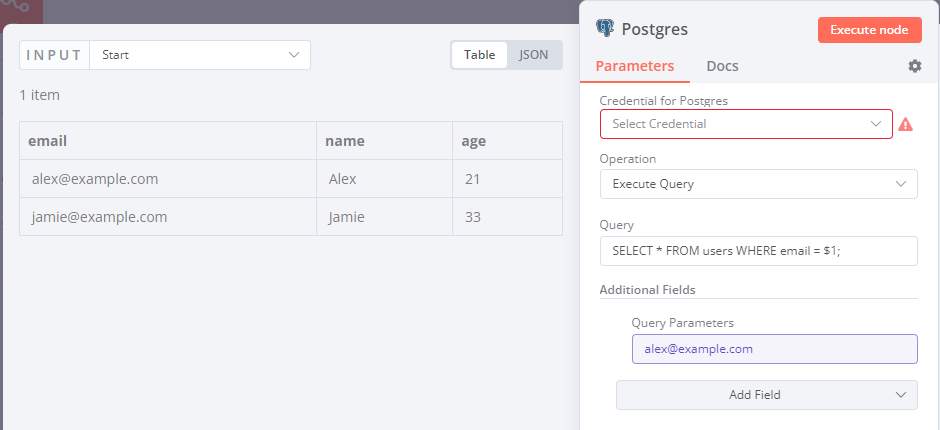Select the jamie@example.com table cell
This screenshot has width=940, height=430.
168,217
